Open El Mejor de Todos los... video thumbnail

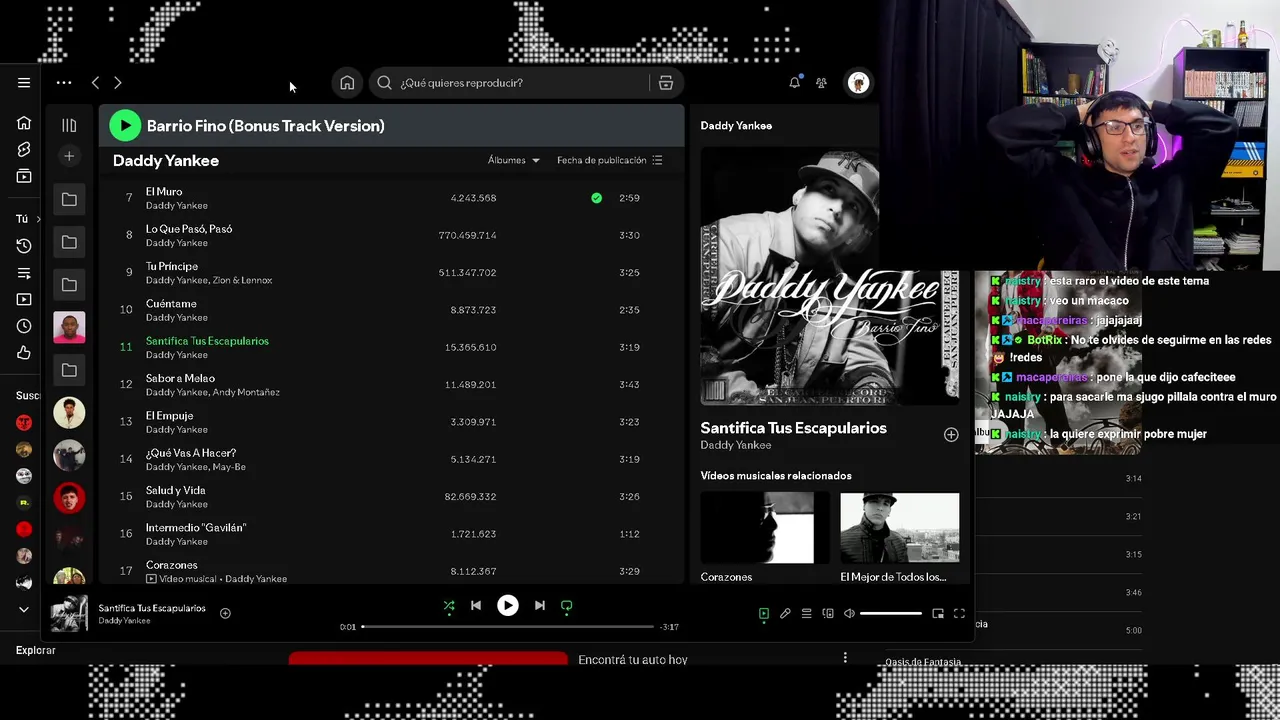[x=899, y=527]
